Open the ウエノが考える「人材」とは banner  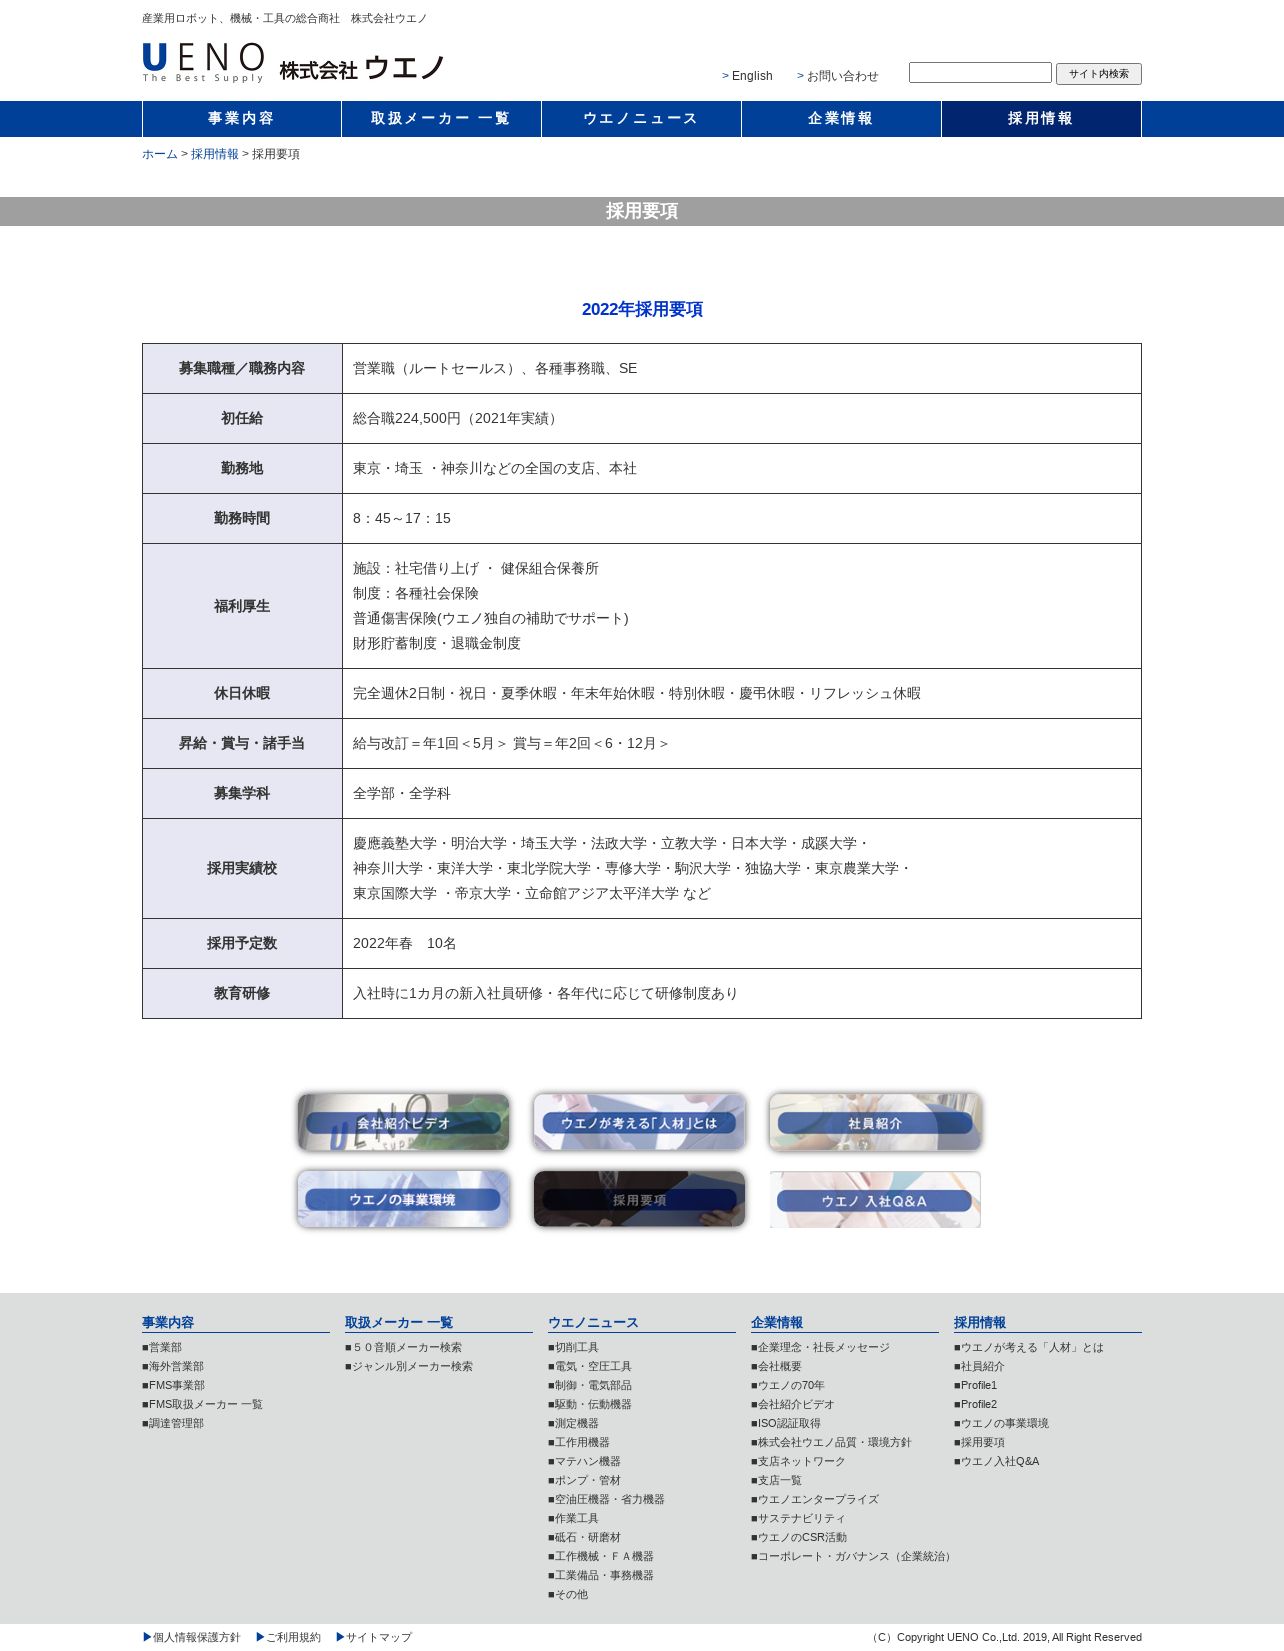pos(639,1122)
